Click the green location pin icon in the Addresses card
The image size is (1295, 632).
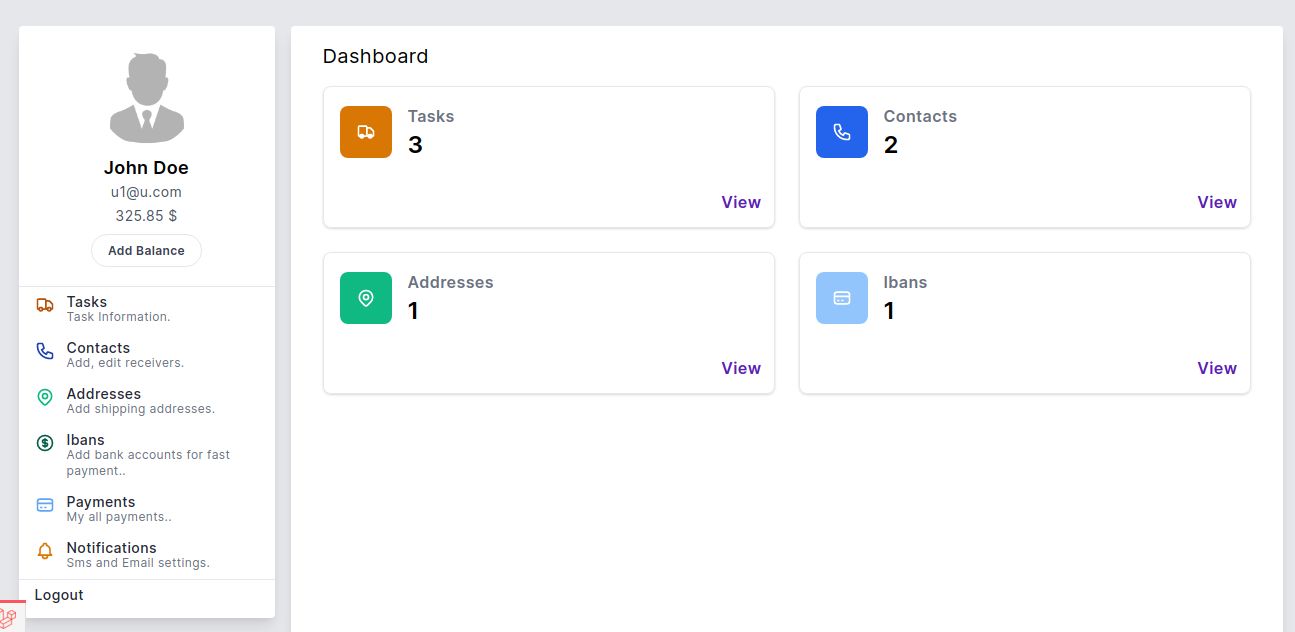tap(366, 298)
